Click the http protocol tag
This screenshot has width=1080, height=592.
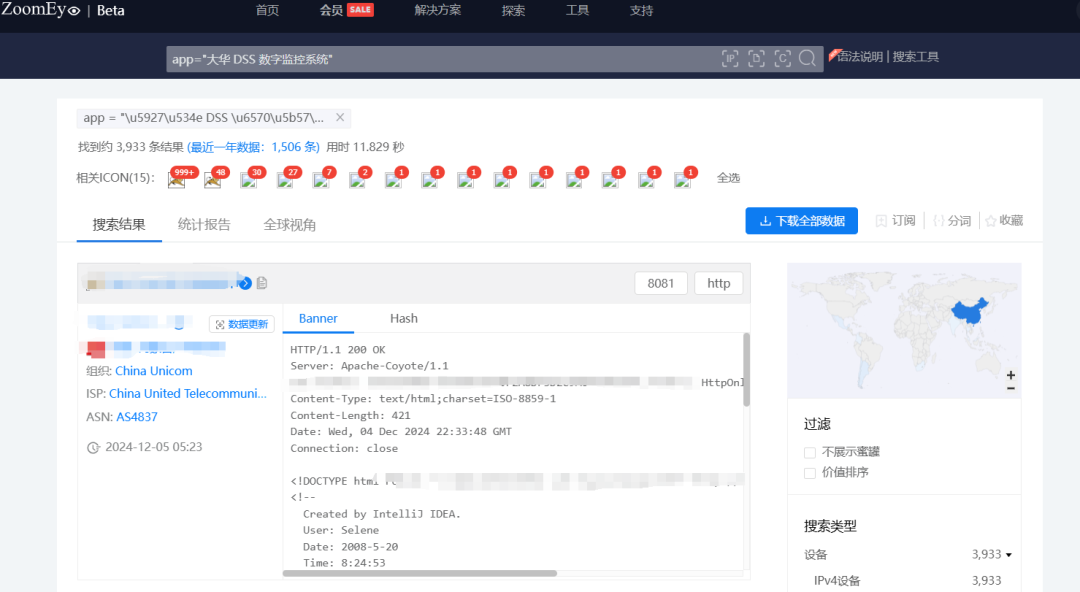coord(718,283)
